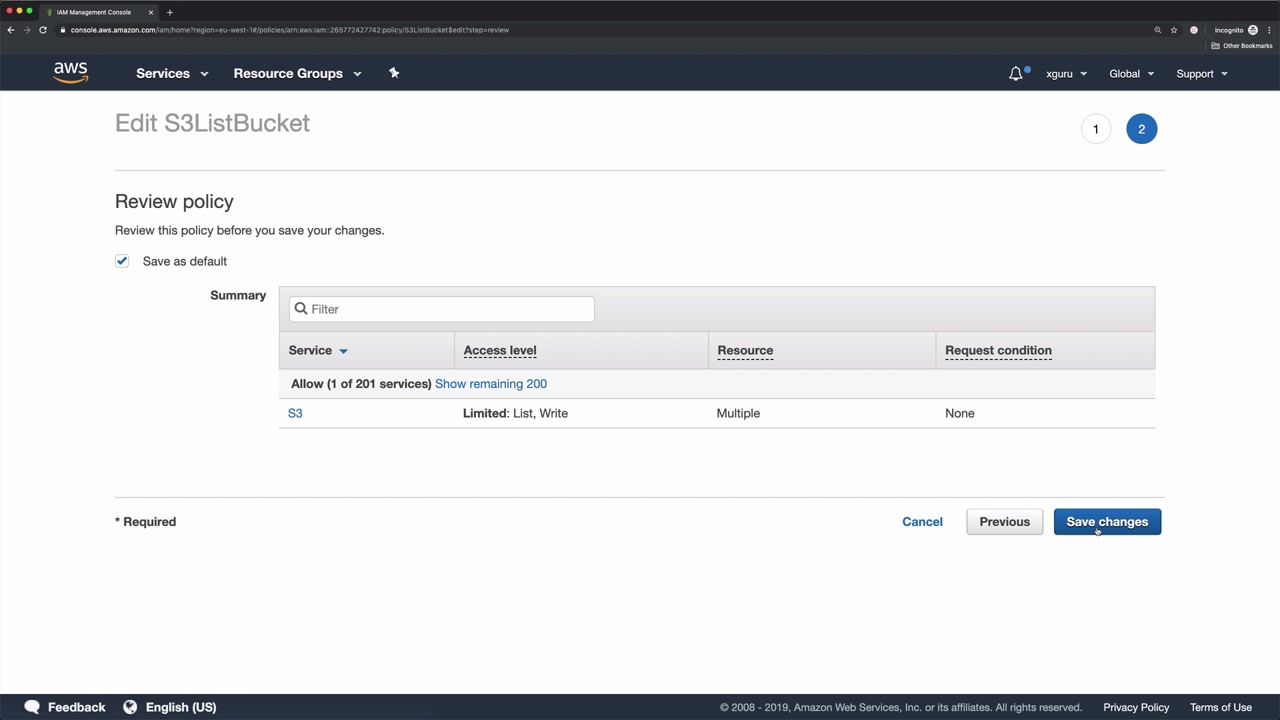Open the xguru account dropdown

point(1066,73)
